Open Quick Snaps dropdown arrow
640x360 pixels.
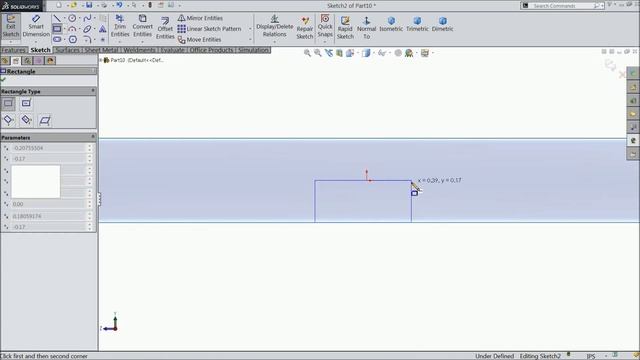click(x=325, y=42)
